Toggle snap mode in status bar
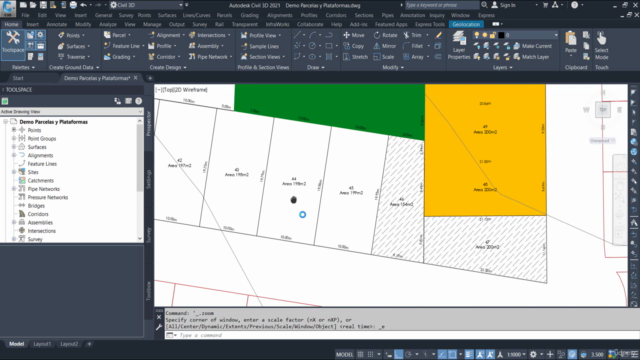Screen dimensions: 640x360 coord(370,354)
